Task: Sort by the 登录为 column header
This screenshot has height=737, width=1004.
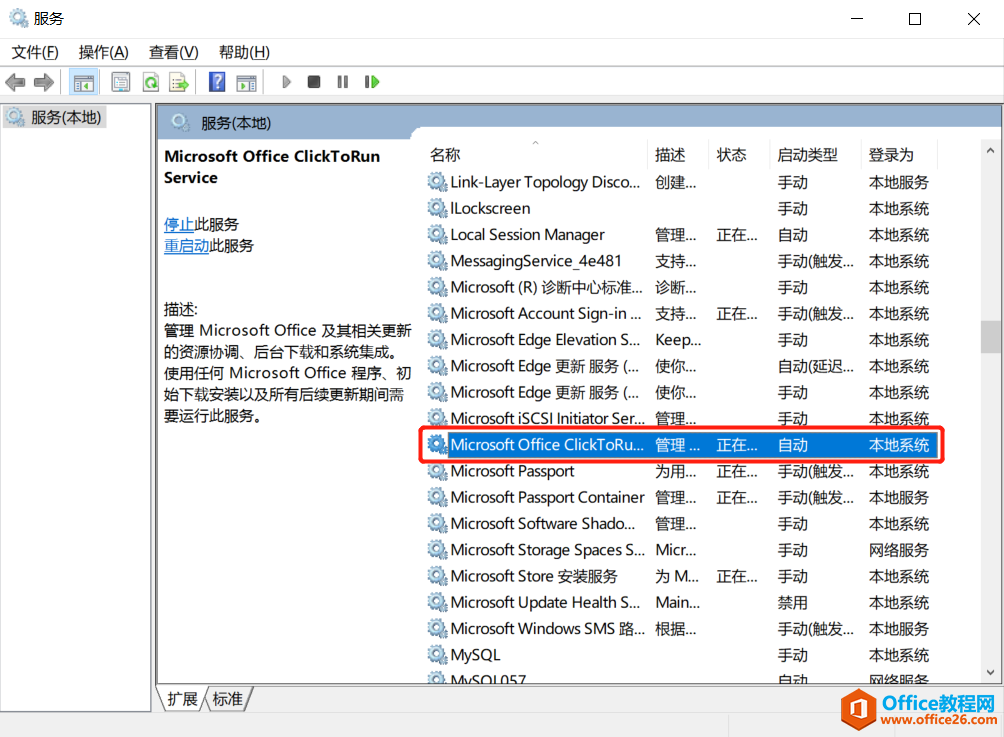Action: (898, 154)
